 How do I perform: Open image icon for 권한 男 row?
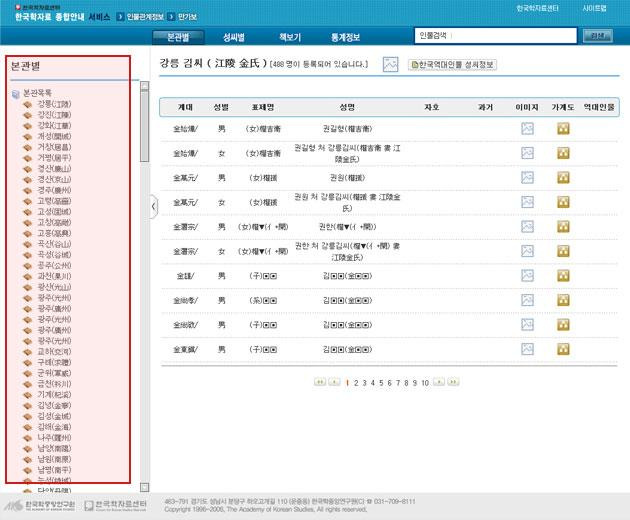tap(527, 227)
